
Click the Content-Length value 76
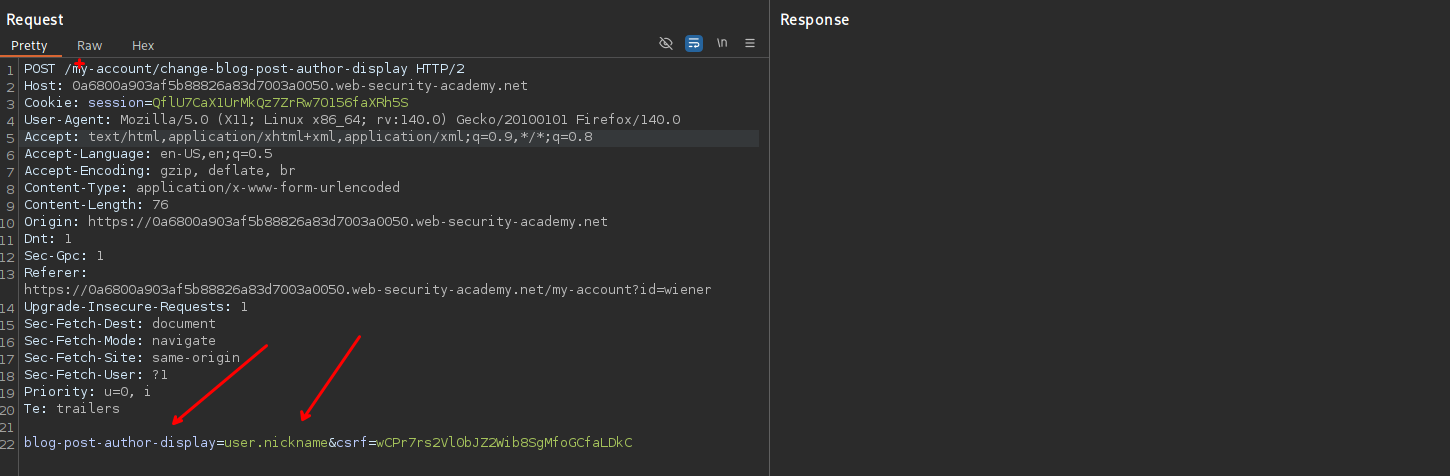coord(160,205)
